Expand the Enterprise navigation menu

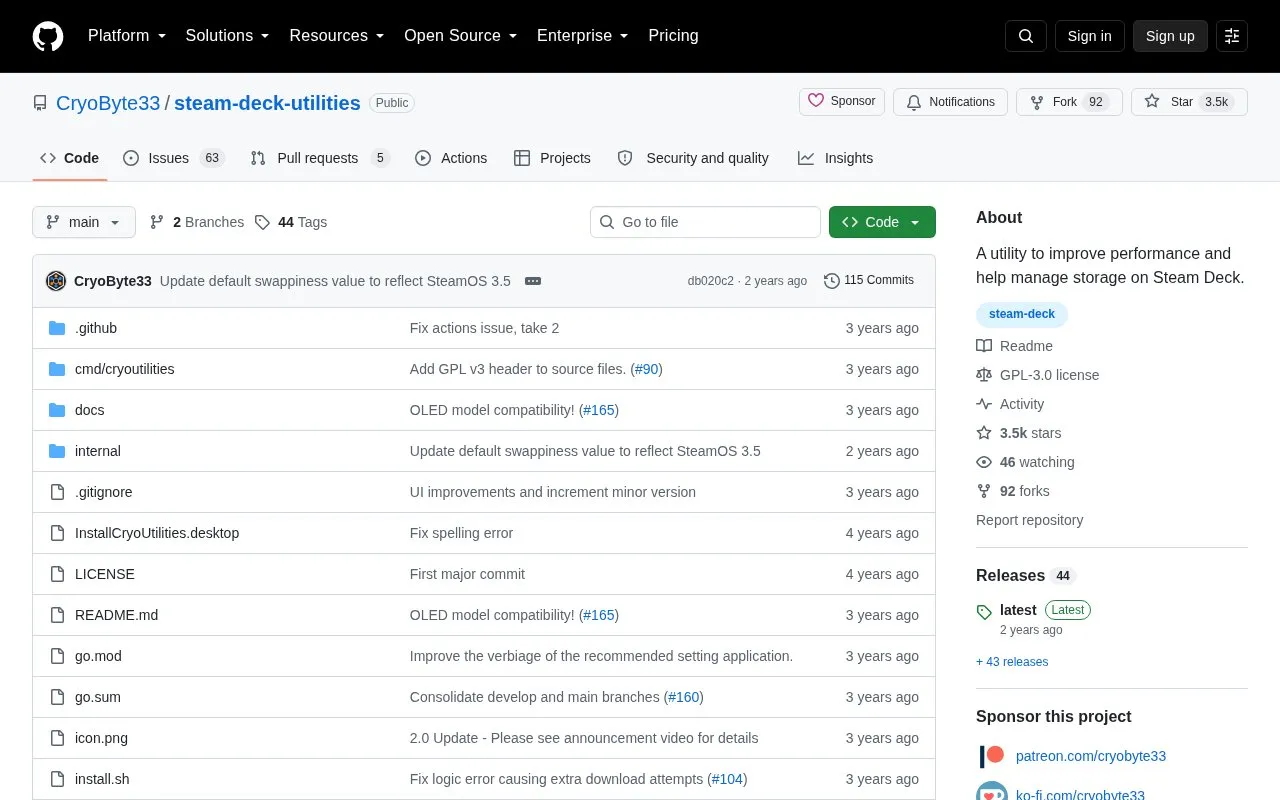pos(583,36)
